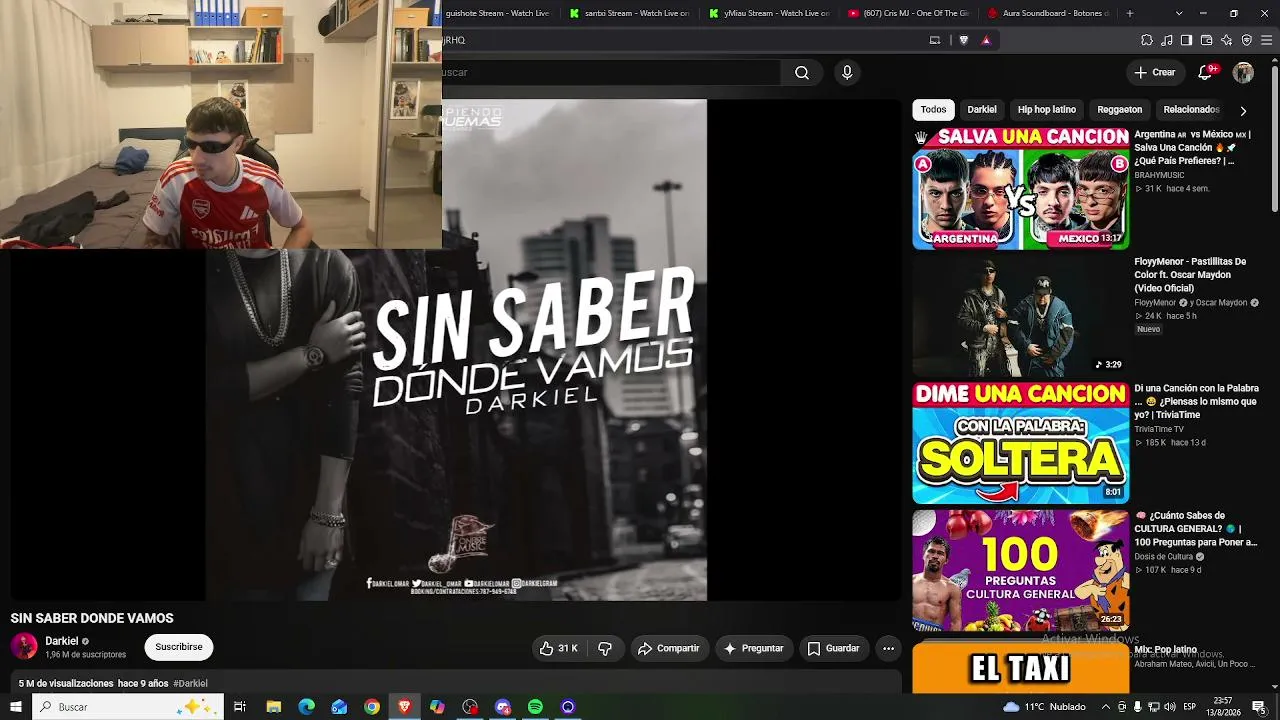This screenshot has height=720, width=1280.
Task: Click the cast/screen icon in the address bar
Action: [935, 40]
